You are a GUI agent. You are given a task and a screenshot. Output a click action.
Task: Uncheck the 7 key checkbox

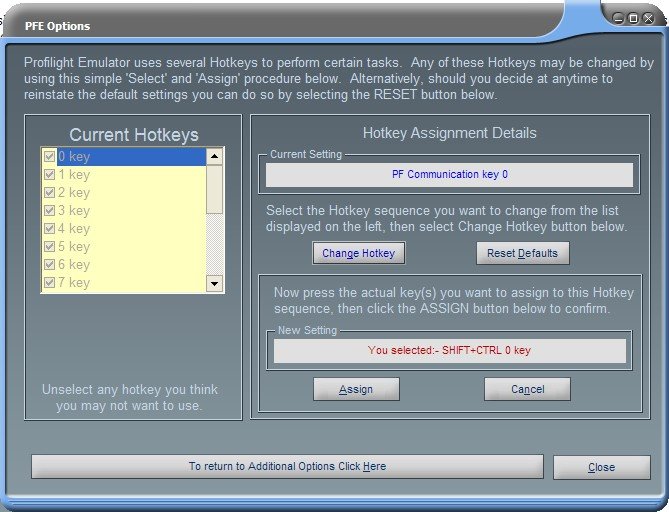tap(49, 282)
